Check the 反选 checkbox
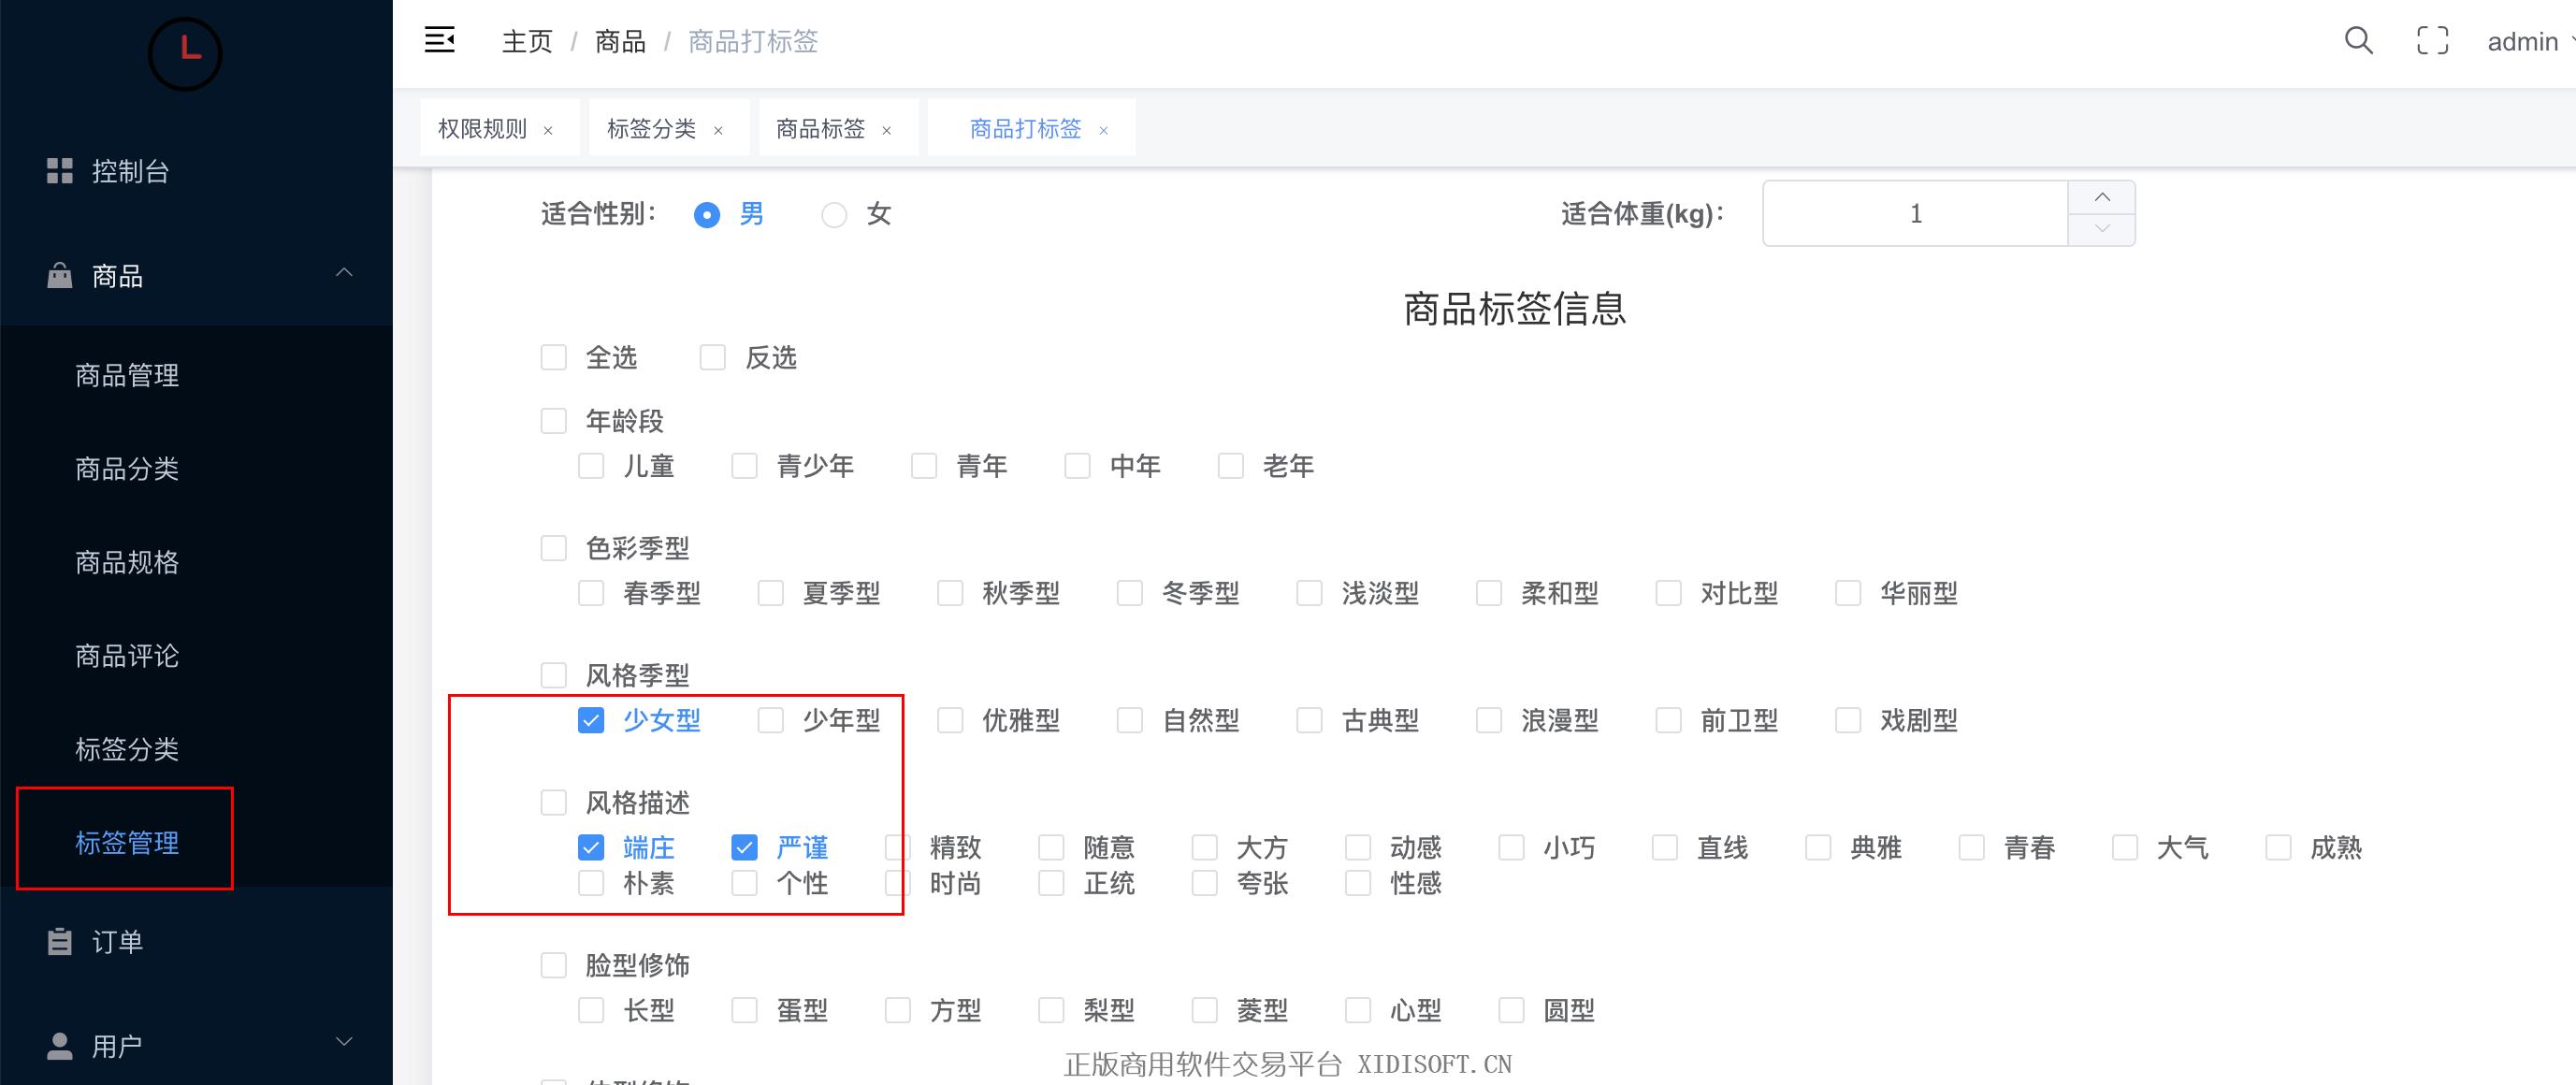The width and height of the screenshot is (2576, 1085). (x=712, y=357)
